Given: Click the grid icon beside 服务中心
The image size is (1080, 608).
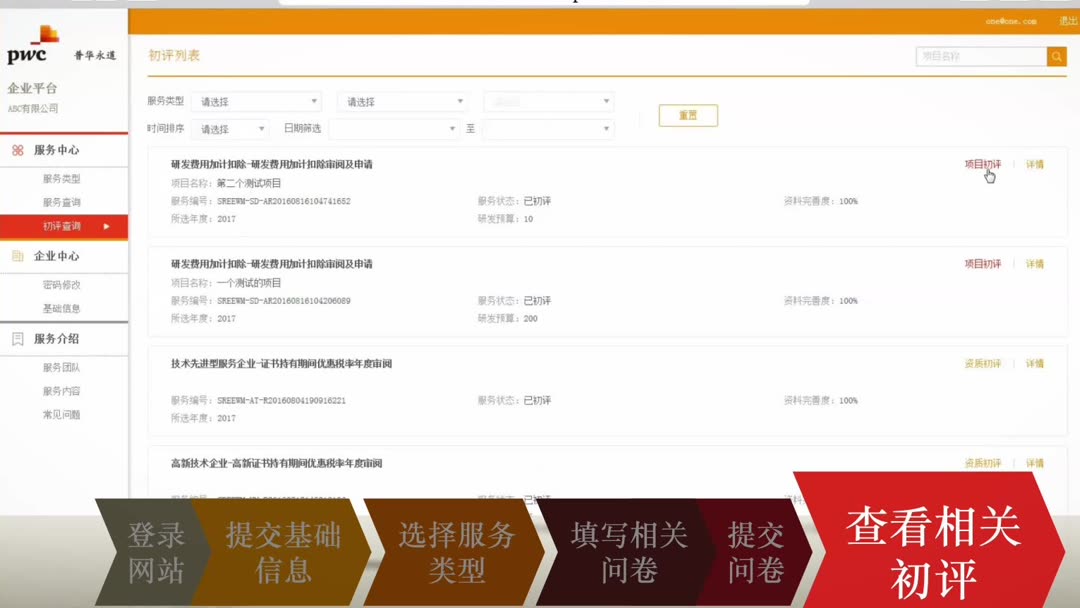Looking at the screenshot, I should click(17, 152).
